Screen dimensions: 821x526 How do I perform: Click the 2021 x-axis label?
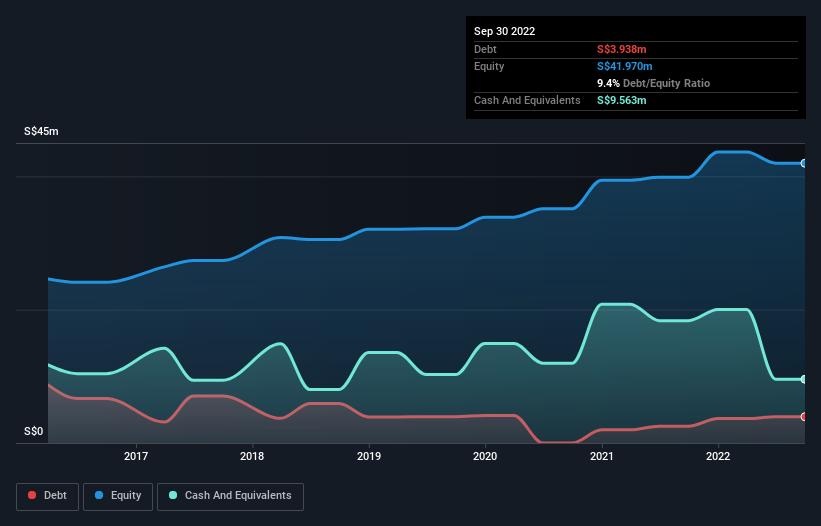(x=602, y=456)
